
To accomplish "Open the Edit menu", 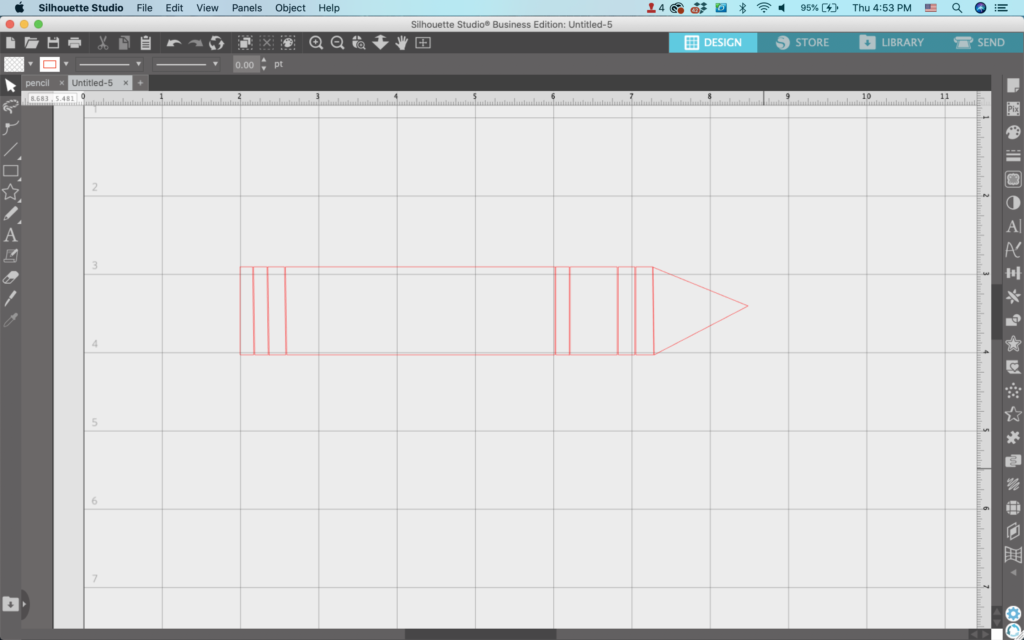I will [x=174, y=8].
